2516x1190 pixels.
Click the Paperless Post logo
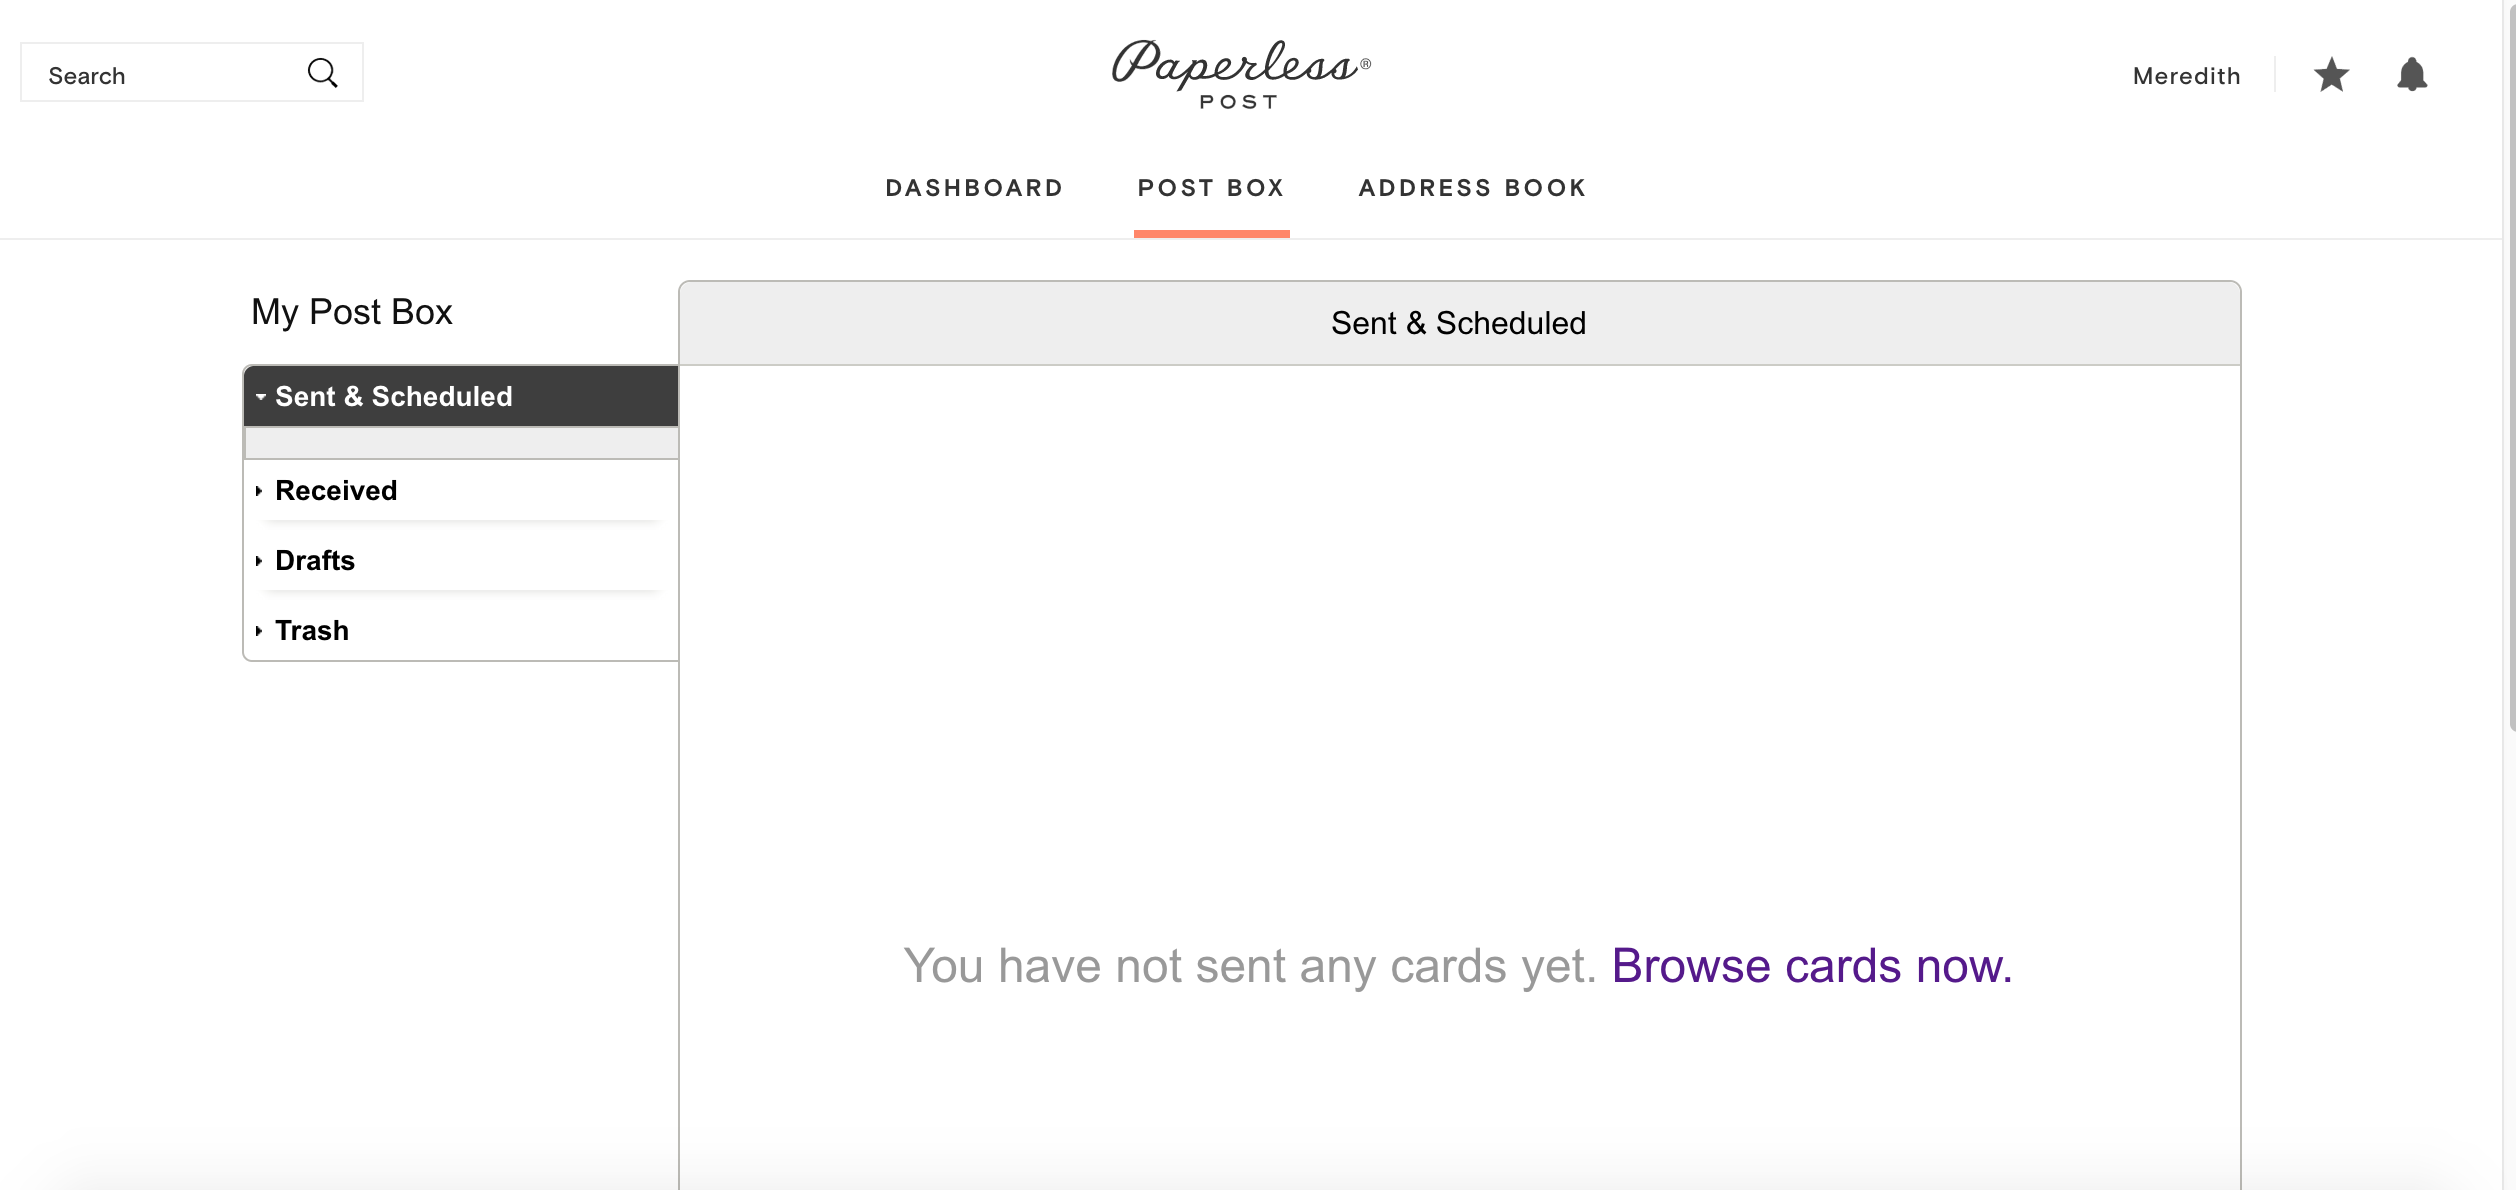click(1241, 75)
